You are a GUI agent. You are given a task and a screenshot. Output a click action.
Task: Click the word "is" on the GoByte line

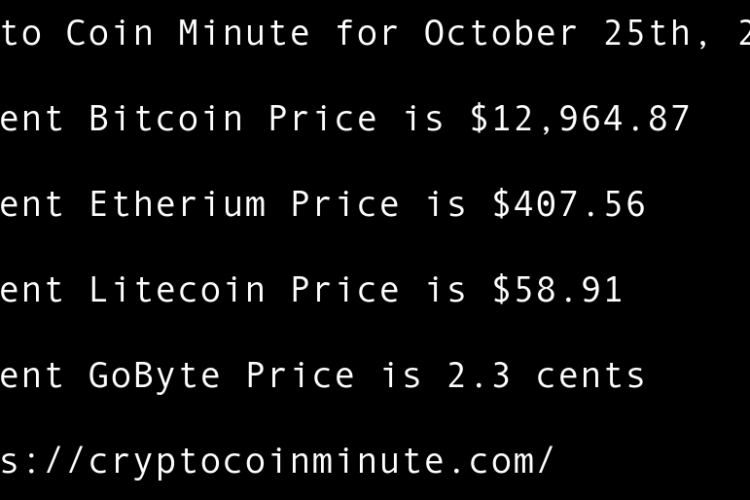[x=401, y=376]
